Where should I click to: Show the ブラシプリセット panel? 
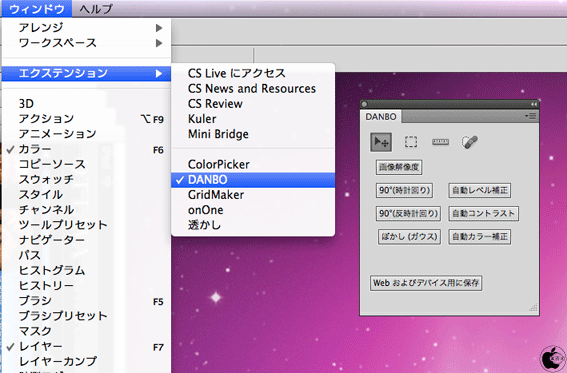(x=86, y=316)
